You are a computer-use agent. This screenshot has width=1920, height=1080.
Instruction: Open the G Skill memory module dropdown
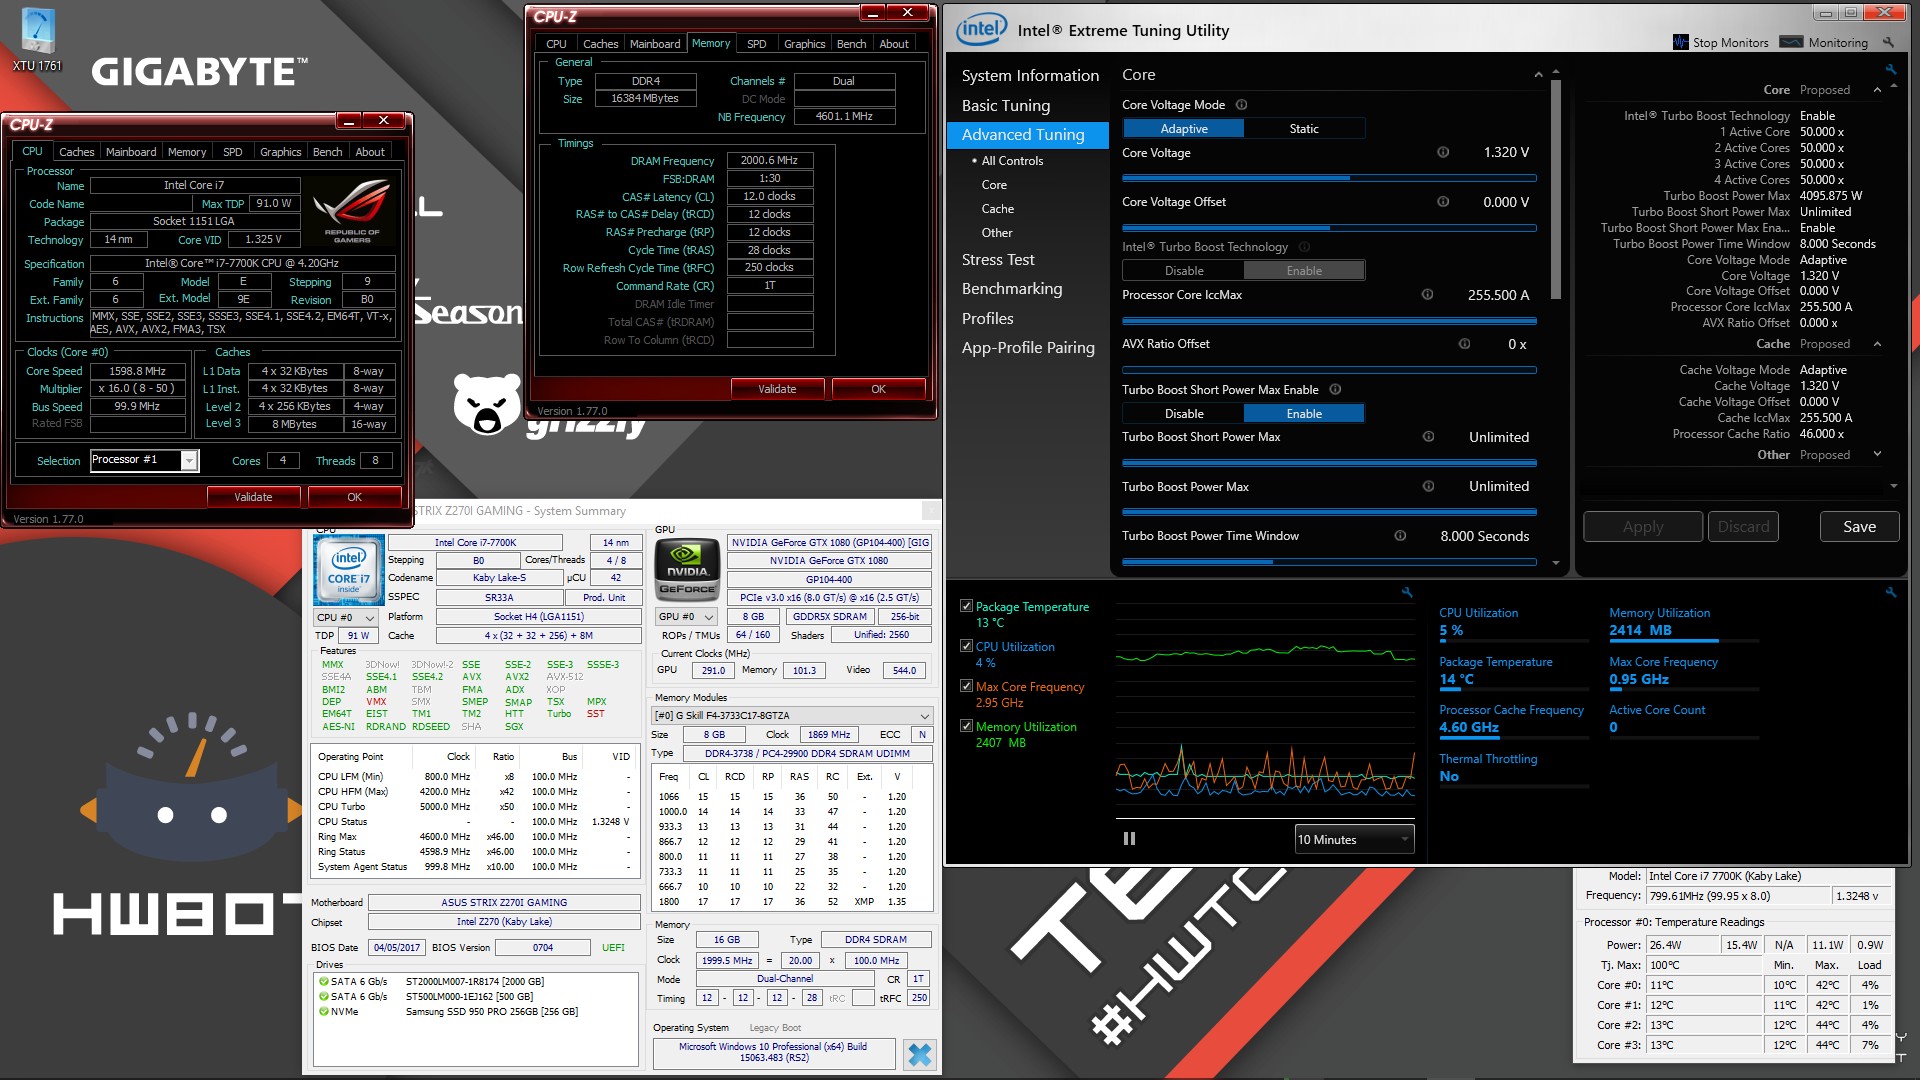point(792,716)
